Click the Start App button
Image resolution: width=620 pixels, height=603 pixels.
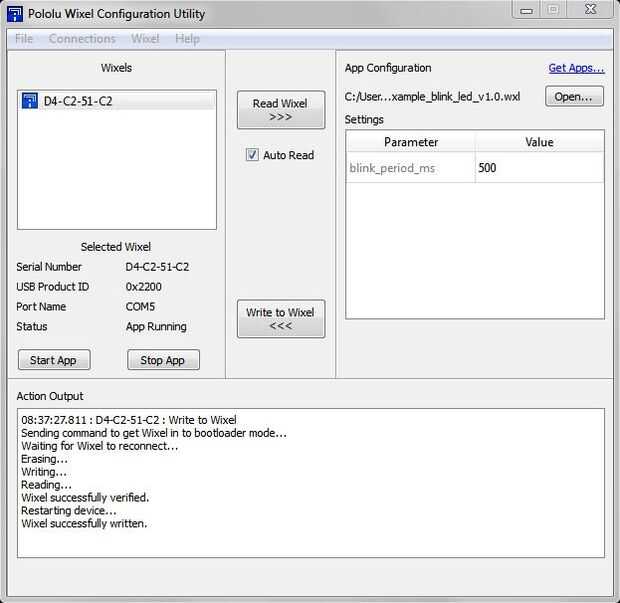(x=54, y=360)
